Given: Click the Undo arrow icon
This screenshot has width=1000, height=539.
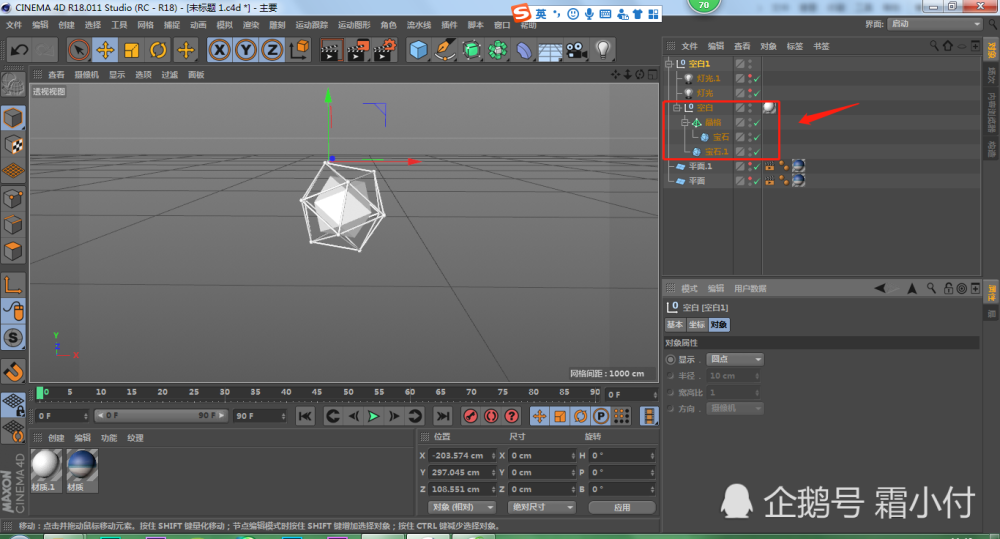Looking at the screenshot, I should (19, 50).
